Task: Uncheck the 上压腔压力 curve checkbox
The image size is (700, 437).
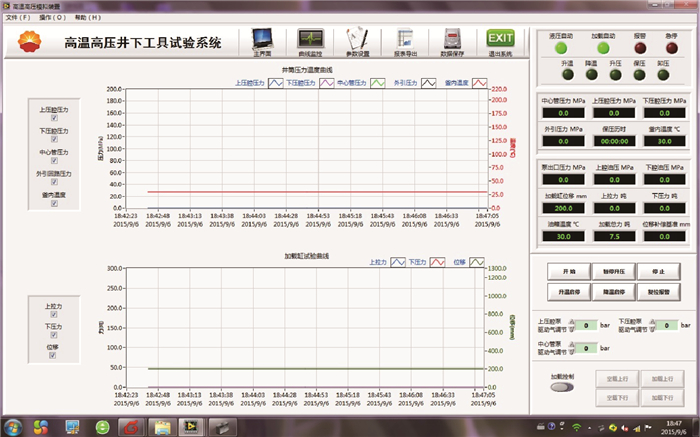Action: pos(54,118)
